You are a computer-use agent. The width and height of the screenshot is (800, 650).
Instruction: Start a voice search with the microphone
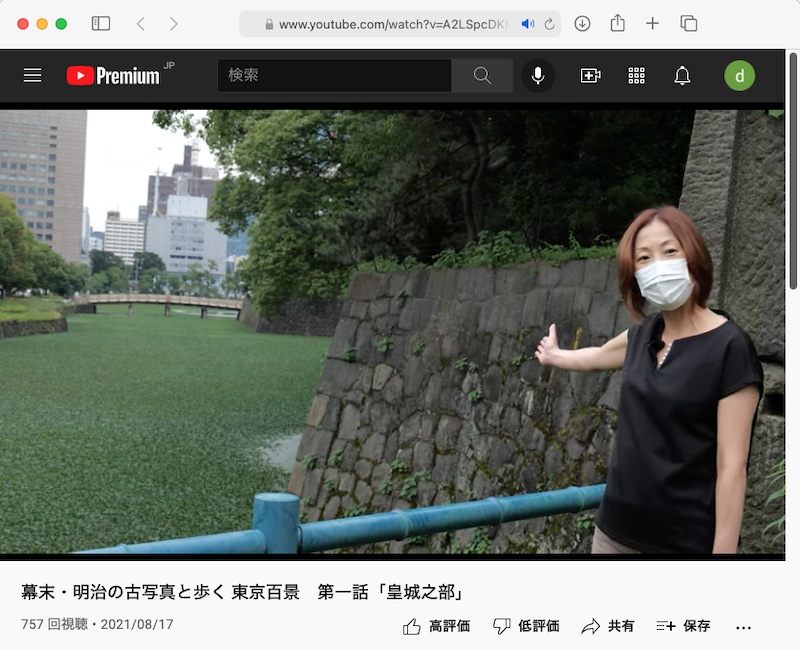538,74
